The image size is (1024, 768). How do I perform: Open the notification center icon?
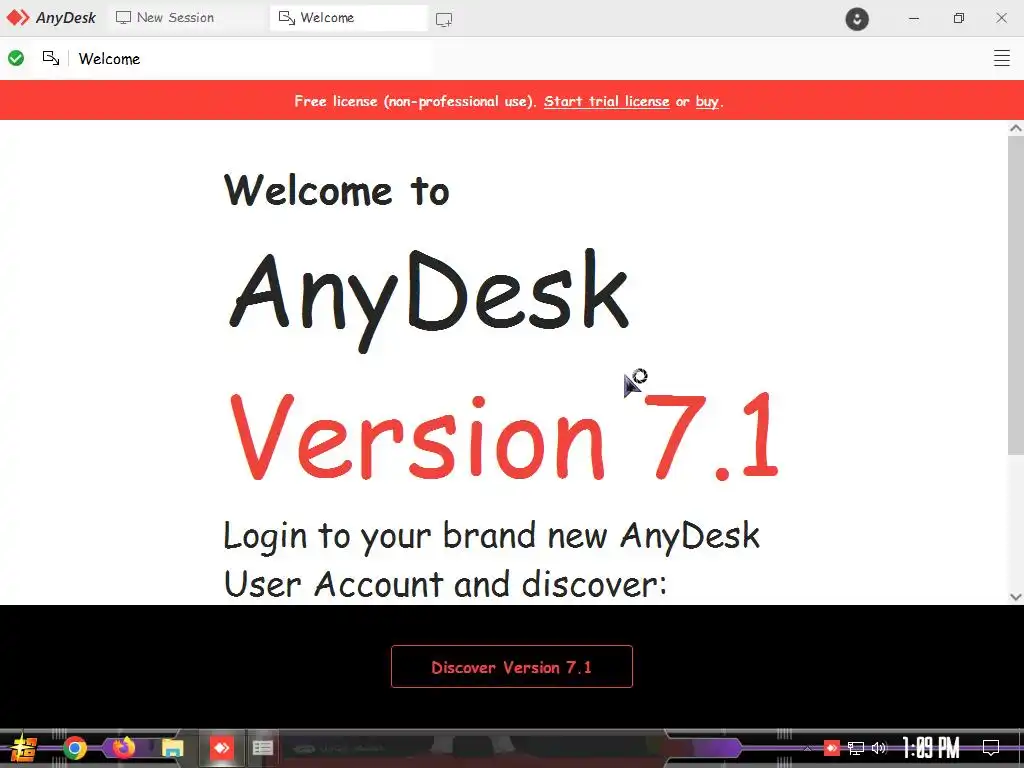coord(991,748)
